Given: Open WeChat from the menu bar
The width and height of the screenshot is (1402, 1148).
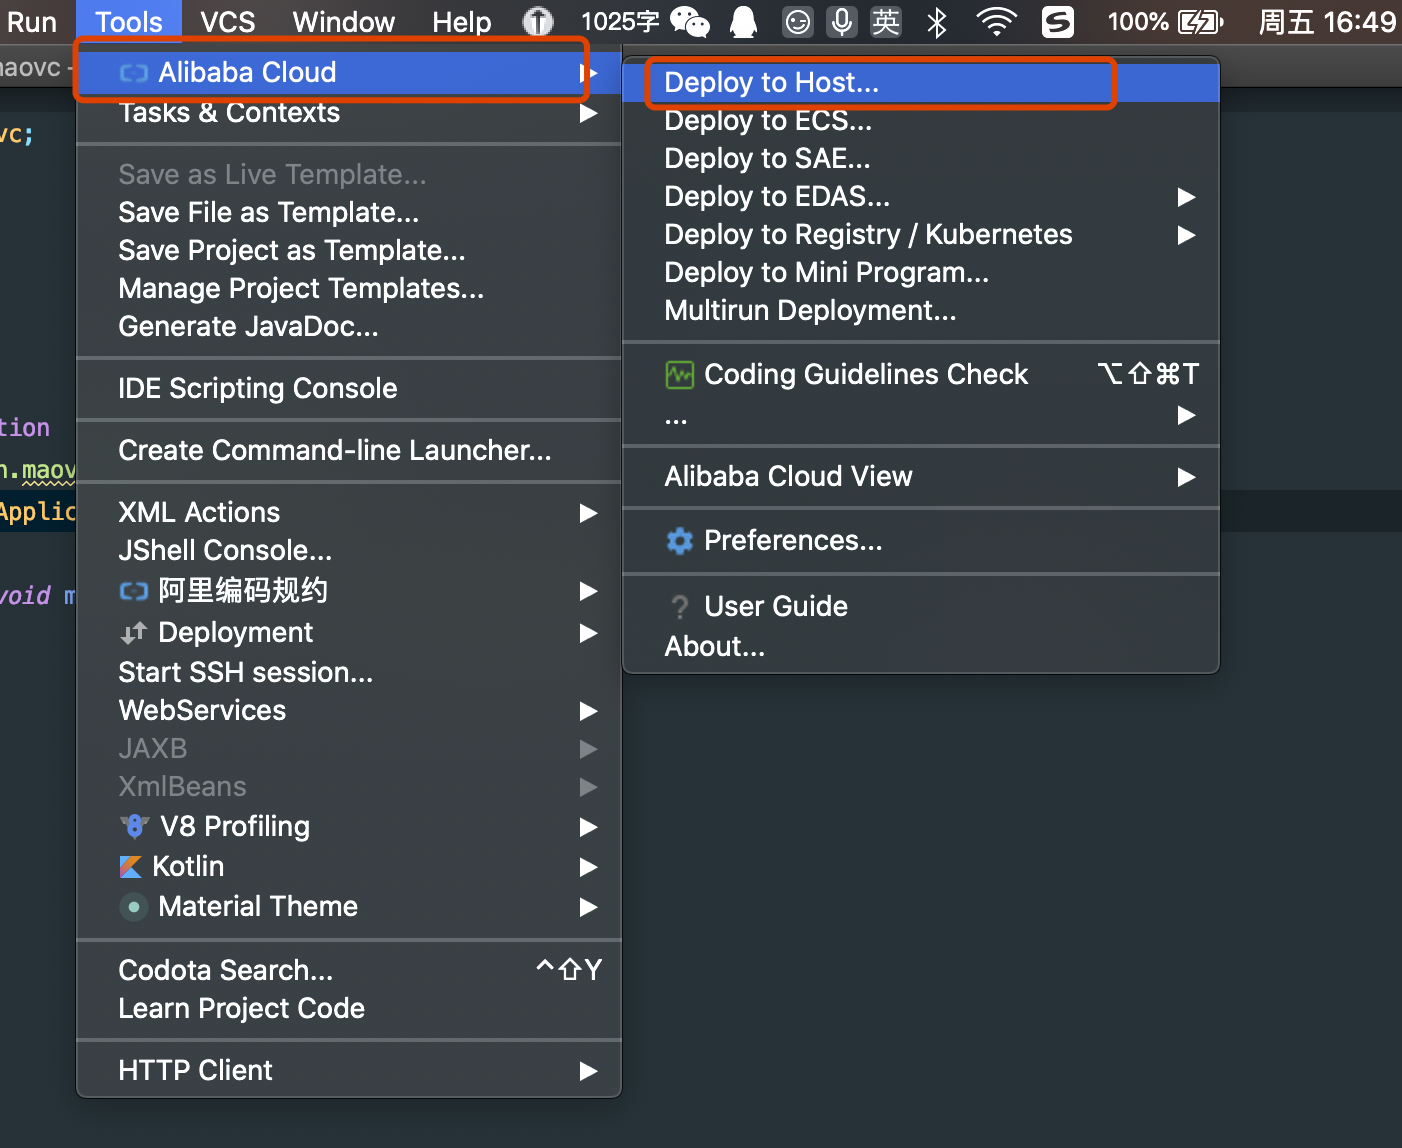Looking at the screenshot, I should [x=690, y=21].
